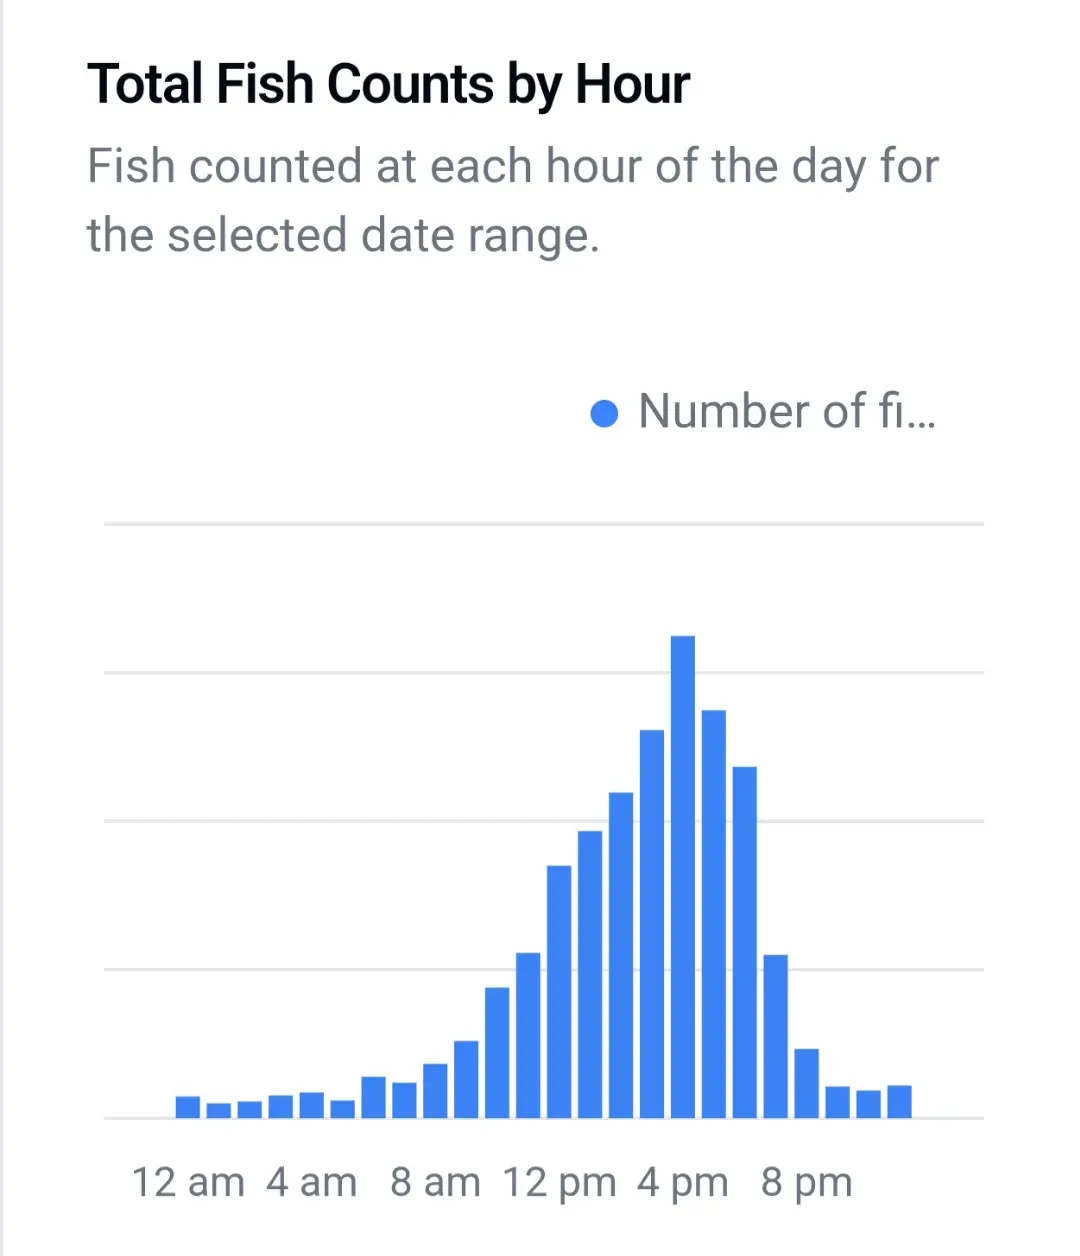1080x1256 pixels.
Task: Click the "12 pm" axis label
Action: coord(559,1182)
